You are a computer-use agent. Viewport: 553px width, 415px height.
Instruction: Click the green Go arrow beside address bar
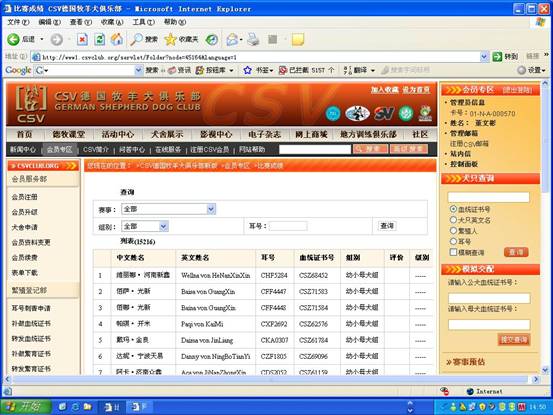(497, 56)
